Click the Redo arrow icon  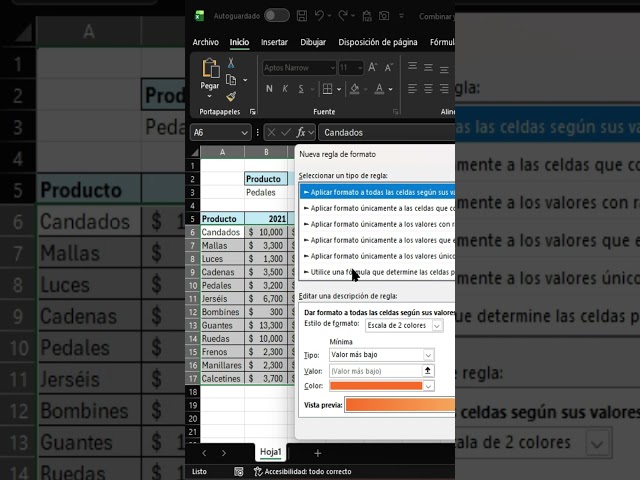click(x=343, y=16)
